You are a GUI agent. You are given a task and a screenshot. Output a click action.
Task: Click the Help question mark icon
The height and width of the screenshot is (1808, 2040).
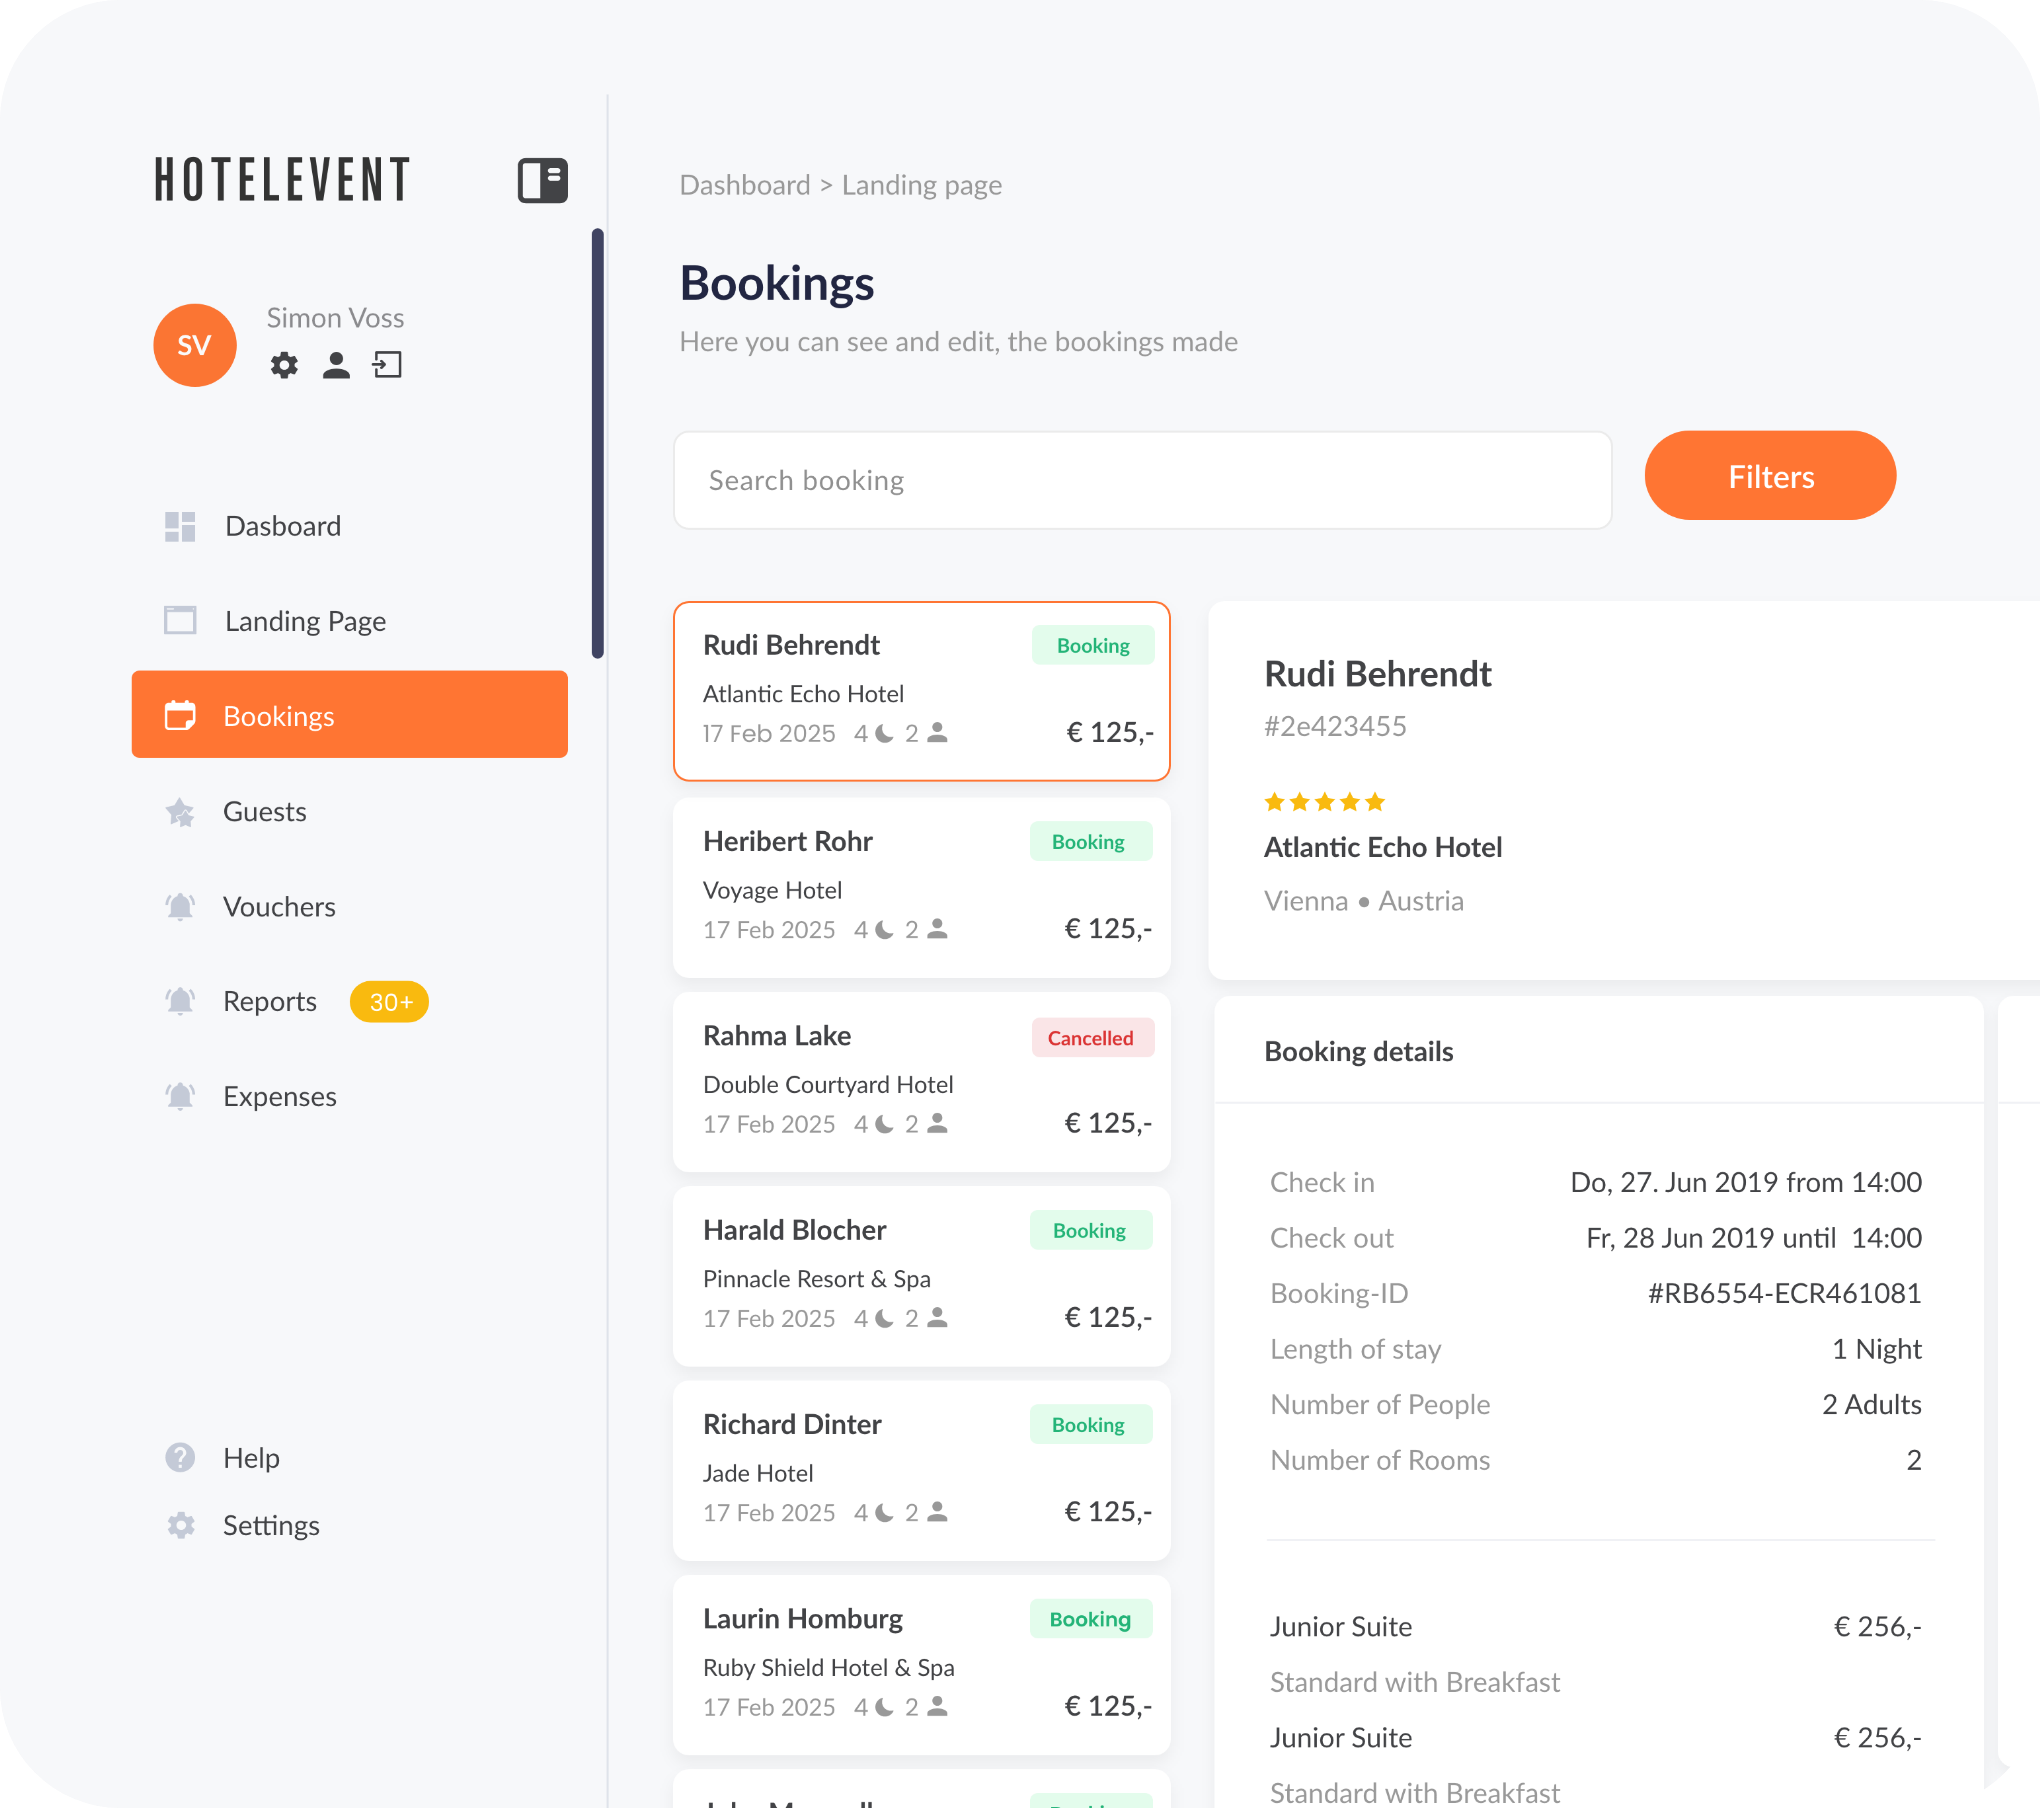point(180,1457)
